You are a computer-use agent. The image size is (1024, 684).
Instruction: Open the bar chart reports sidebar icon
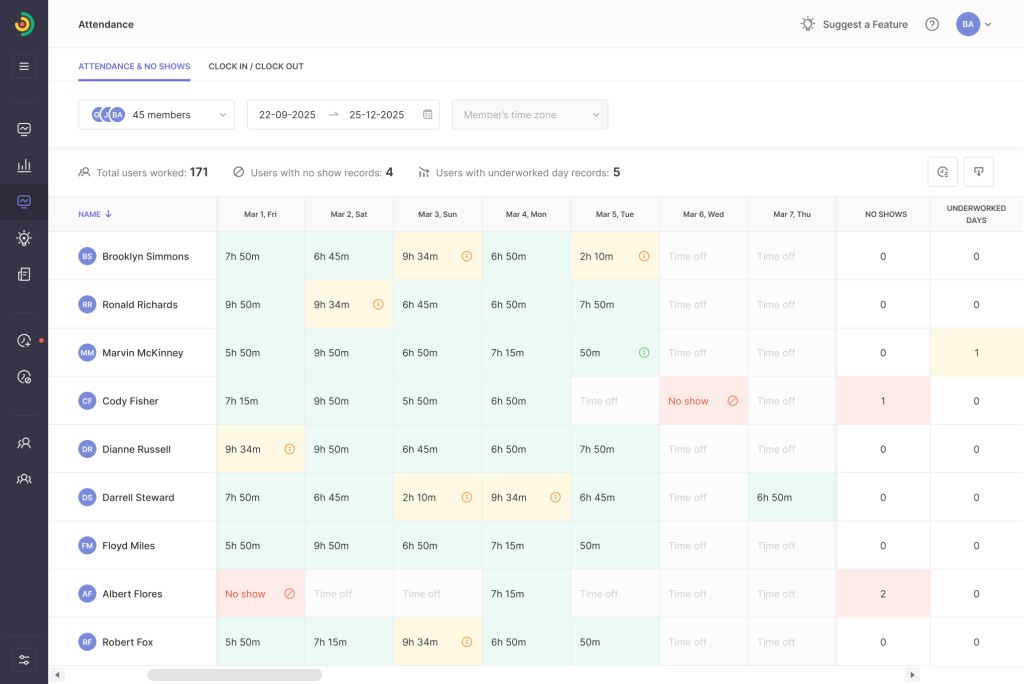tap(24, 165)
